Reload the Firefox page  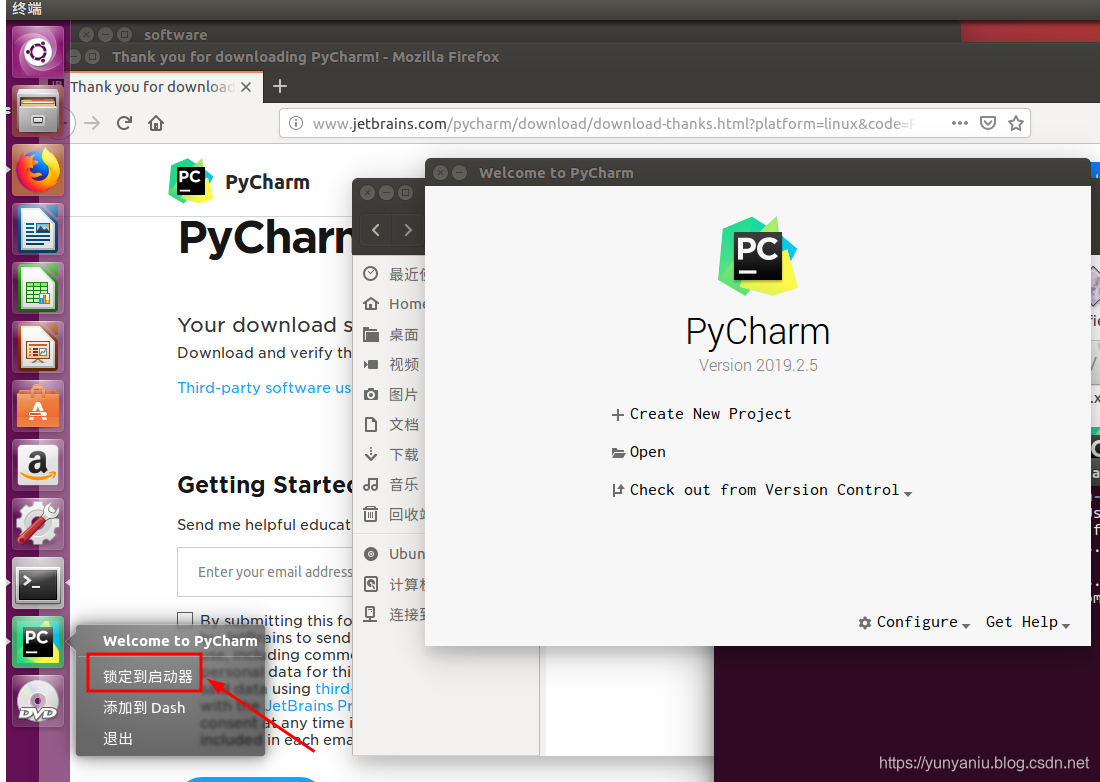point(124,123)
